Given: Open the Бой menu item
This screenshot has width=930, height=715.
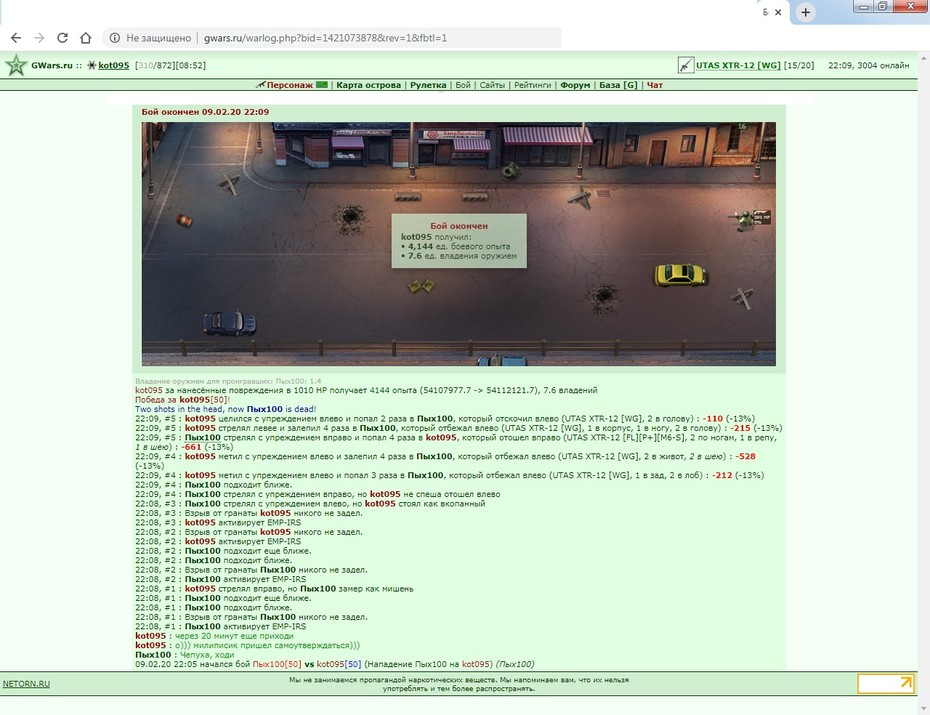Looking at the screenshot, I should 463,85.
